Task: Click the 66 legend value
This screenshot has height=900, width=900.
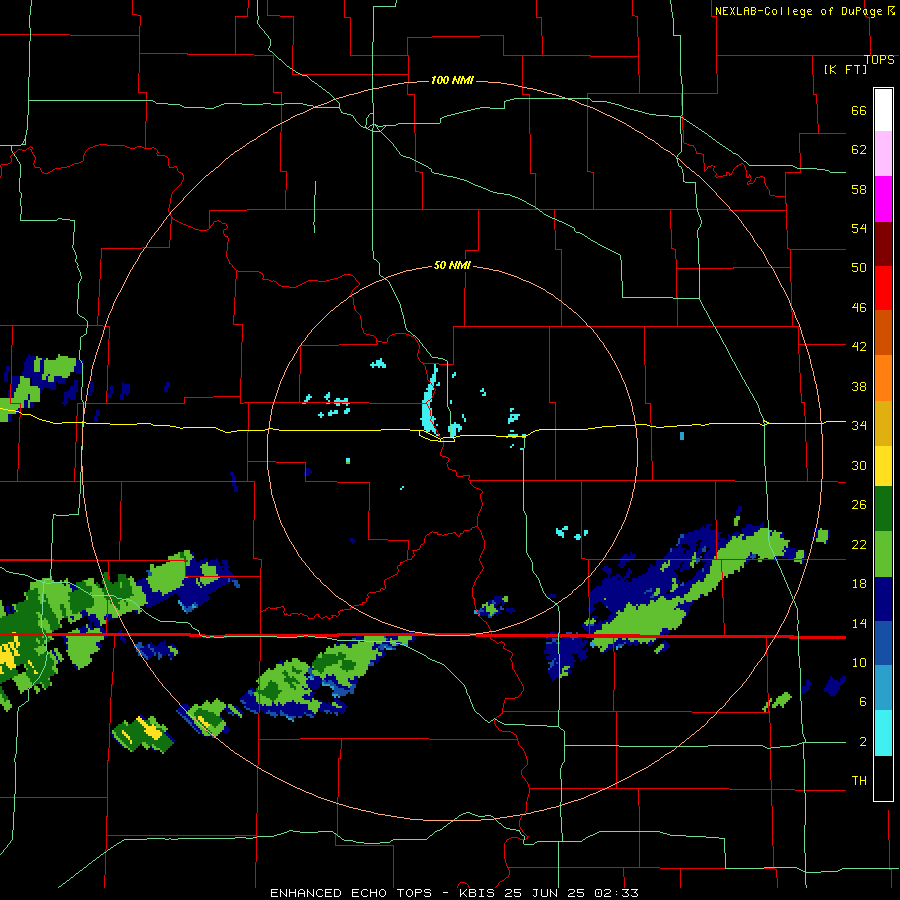Action: 859,111
